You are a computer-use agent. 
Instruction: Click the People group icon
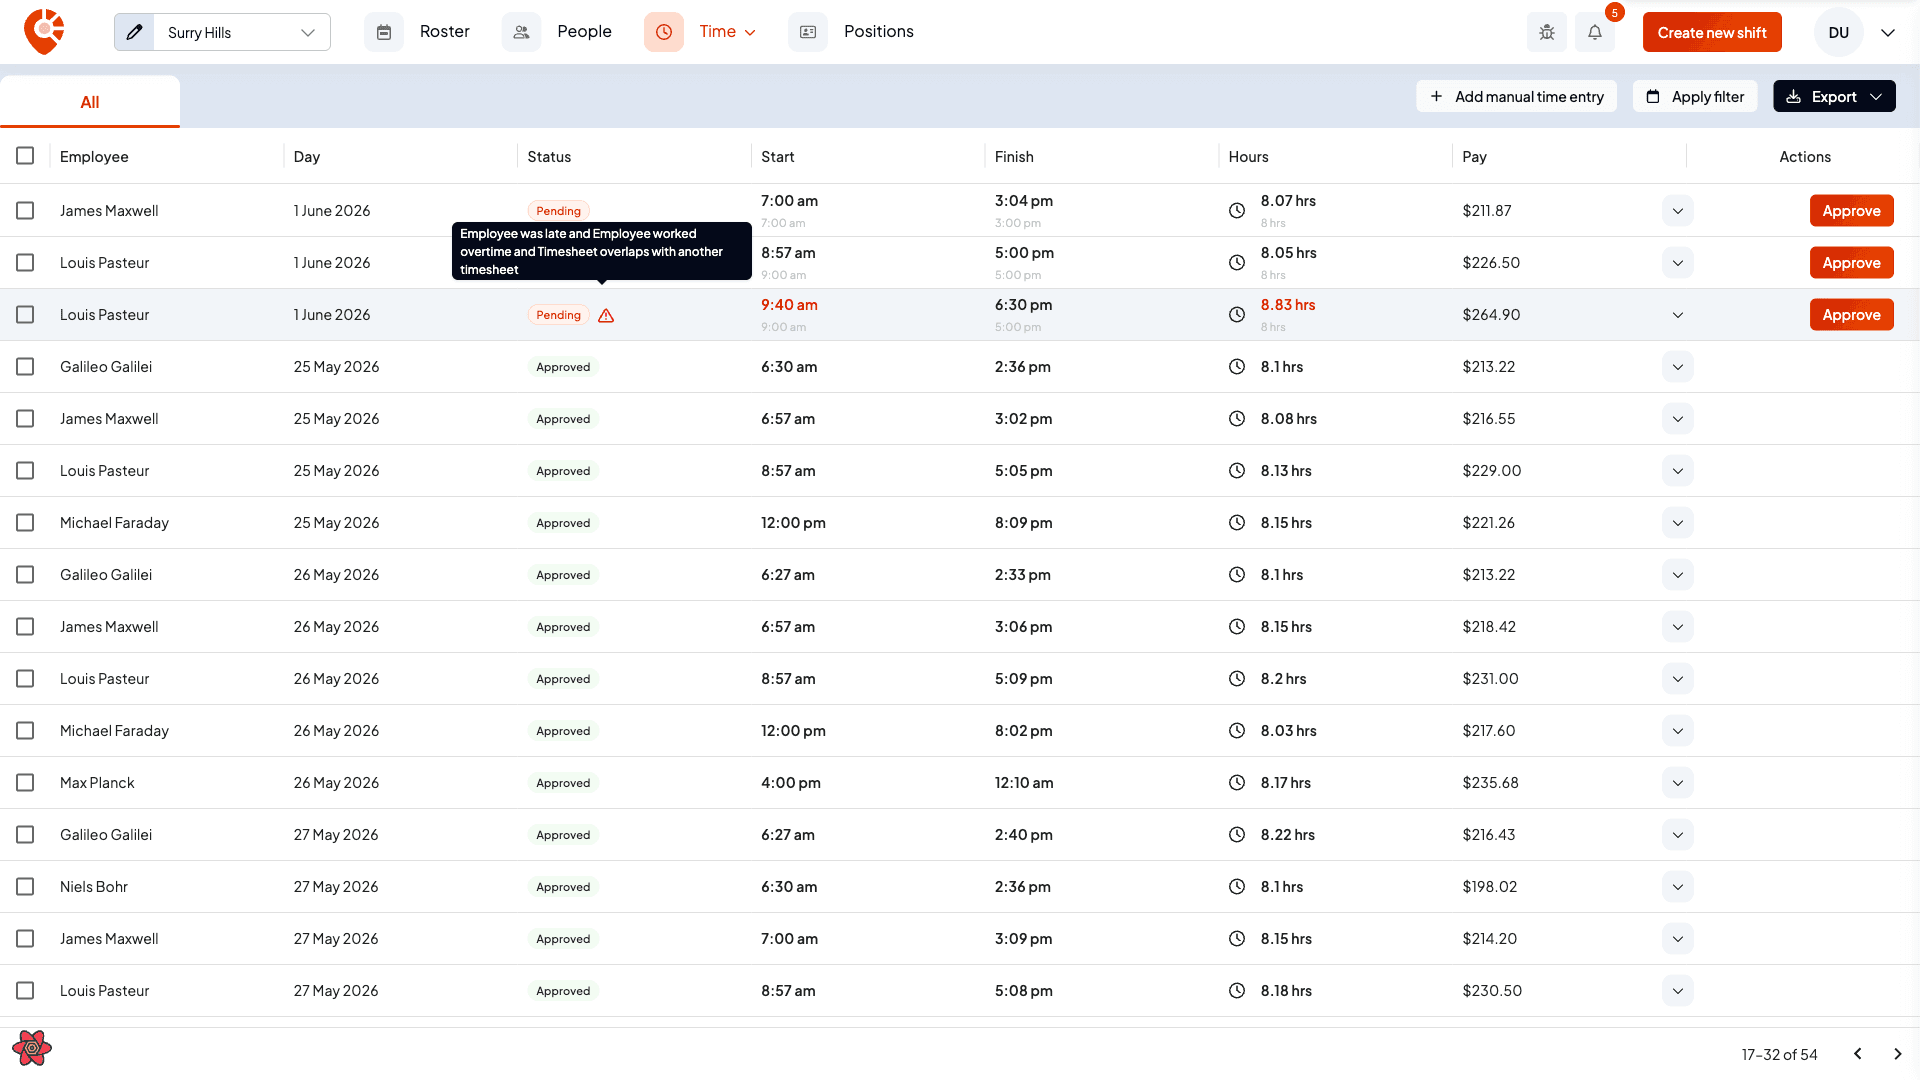[521, 32]
